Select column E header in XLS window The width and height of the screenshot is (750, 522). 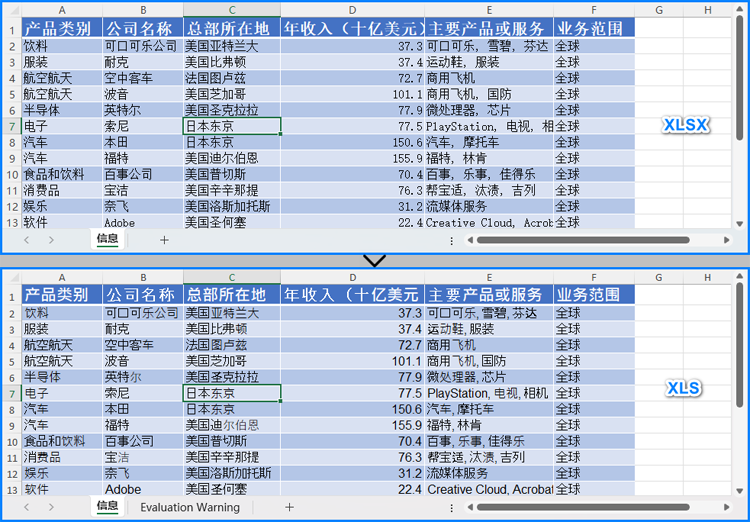click(x=489, y=278)
